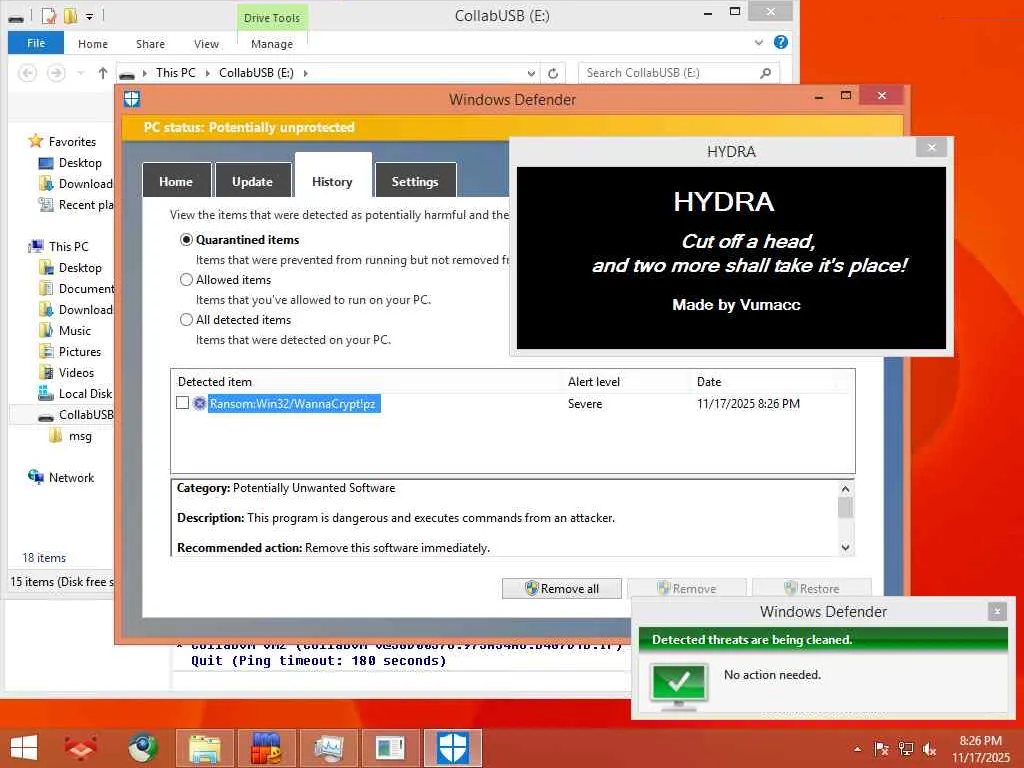Select This PC in navigation tree
The width and height of the screenshot is (1024, 768).
pyautogui.click(x=68, y=246)
